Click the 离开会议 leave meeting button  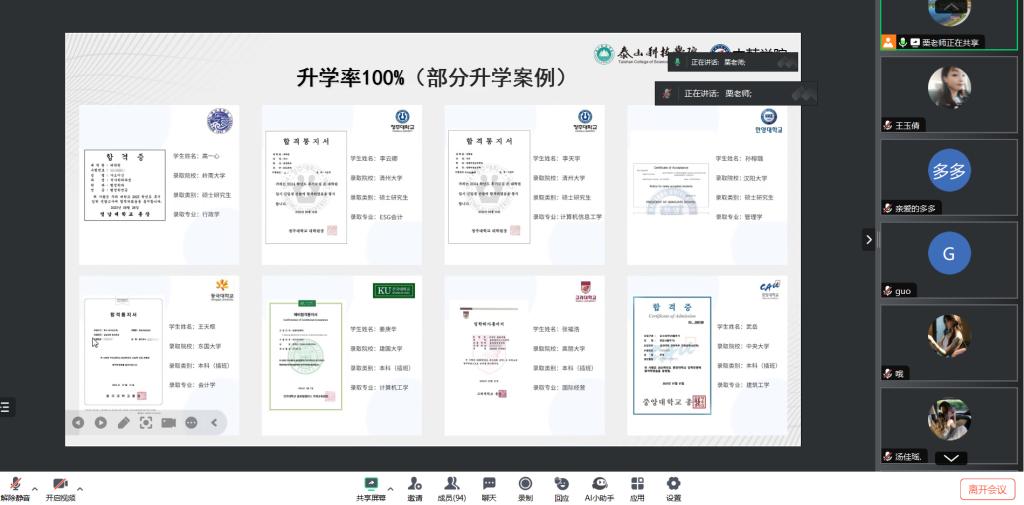coord(987,489)
